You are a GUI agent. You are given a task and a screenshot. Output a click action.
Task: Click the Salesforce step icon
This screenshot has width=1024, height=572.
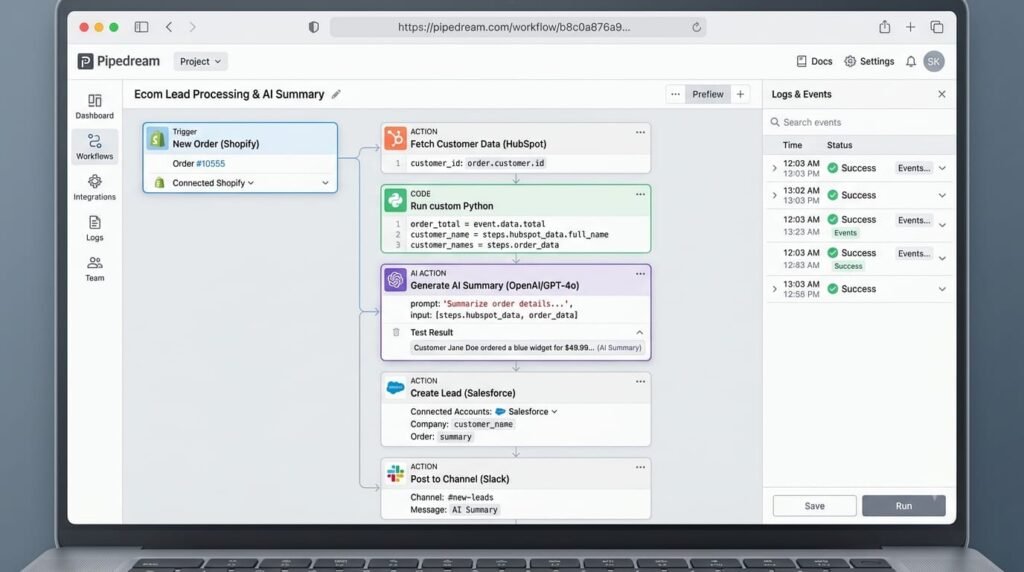click(x=394, y=388)
